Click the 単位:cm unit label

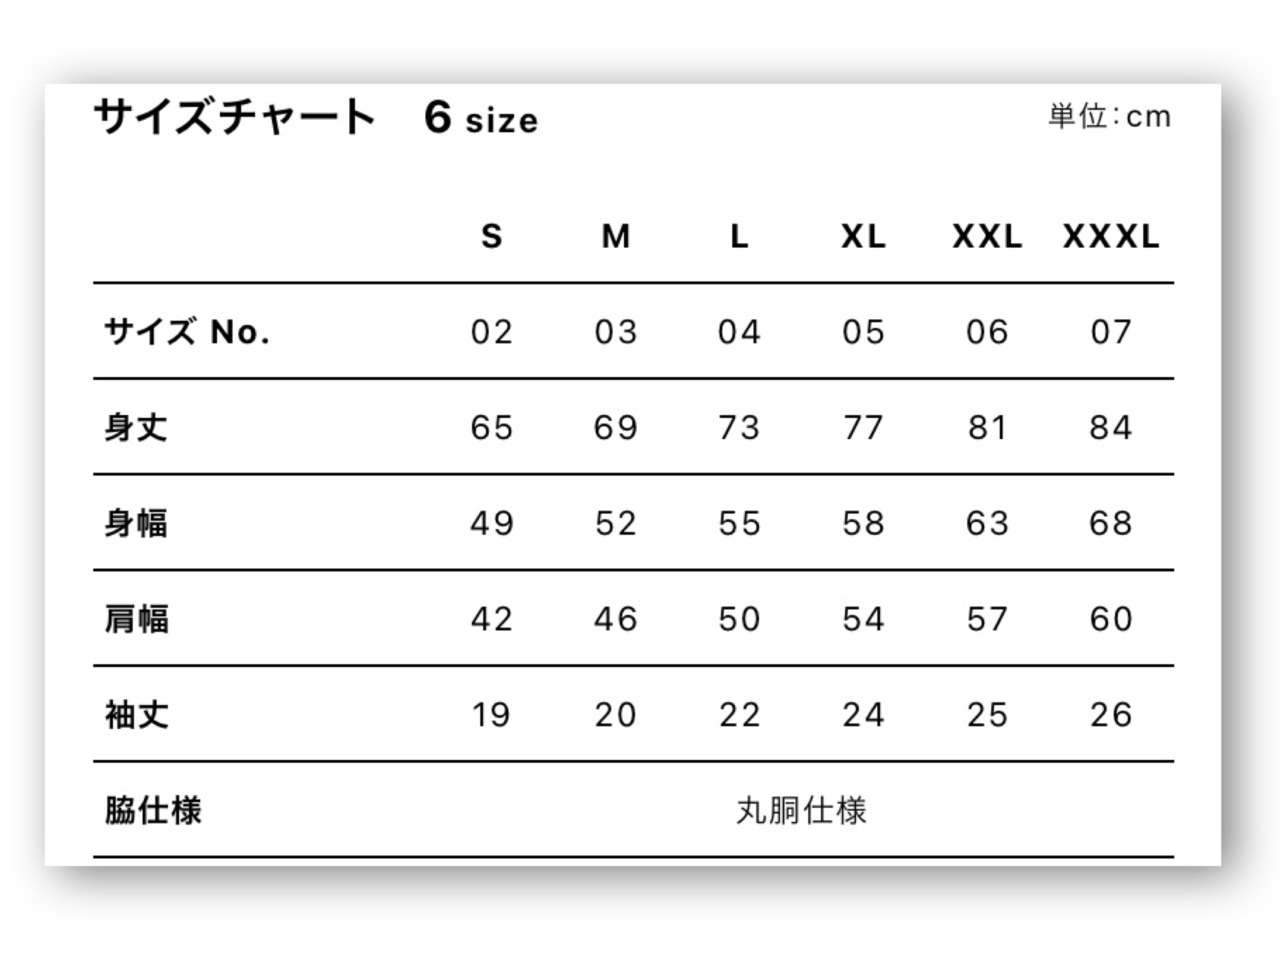[1109, 116]
